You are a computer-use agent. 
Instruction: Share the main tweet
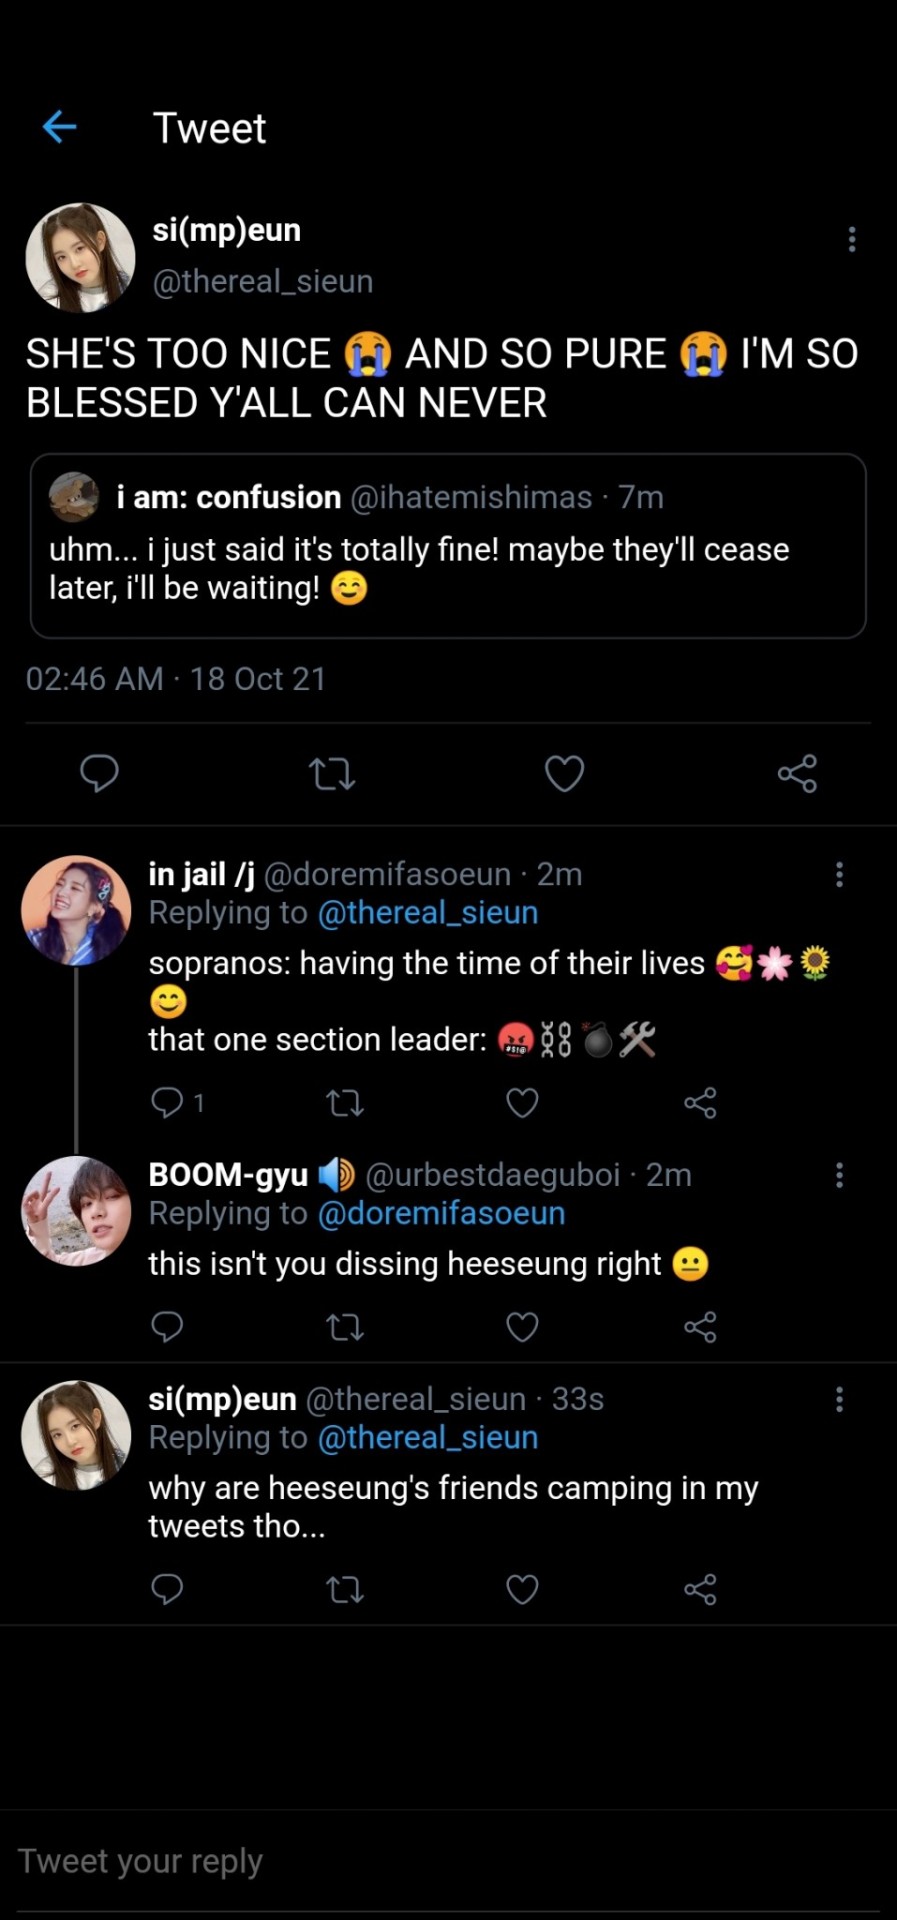tap(797, 773)
